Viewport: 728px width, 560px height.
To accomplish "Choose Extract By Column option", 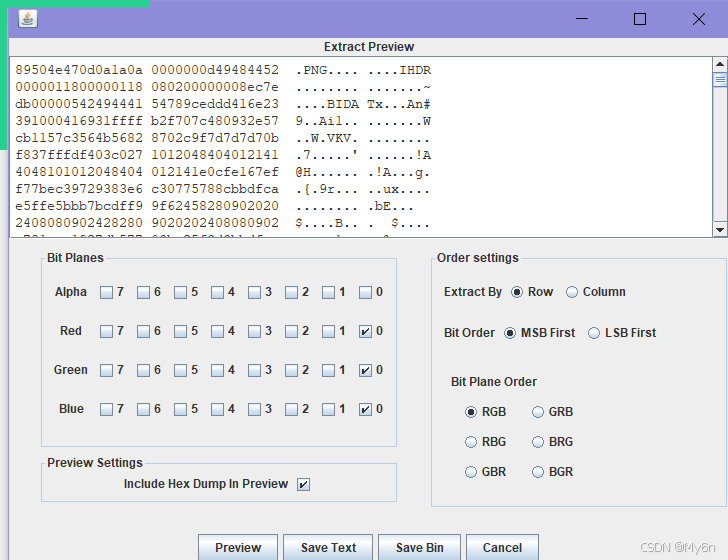I will [572, 292].
